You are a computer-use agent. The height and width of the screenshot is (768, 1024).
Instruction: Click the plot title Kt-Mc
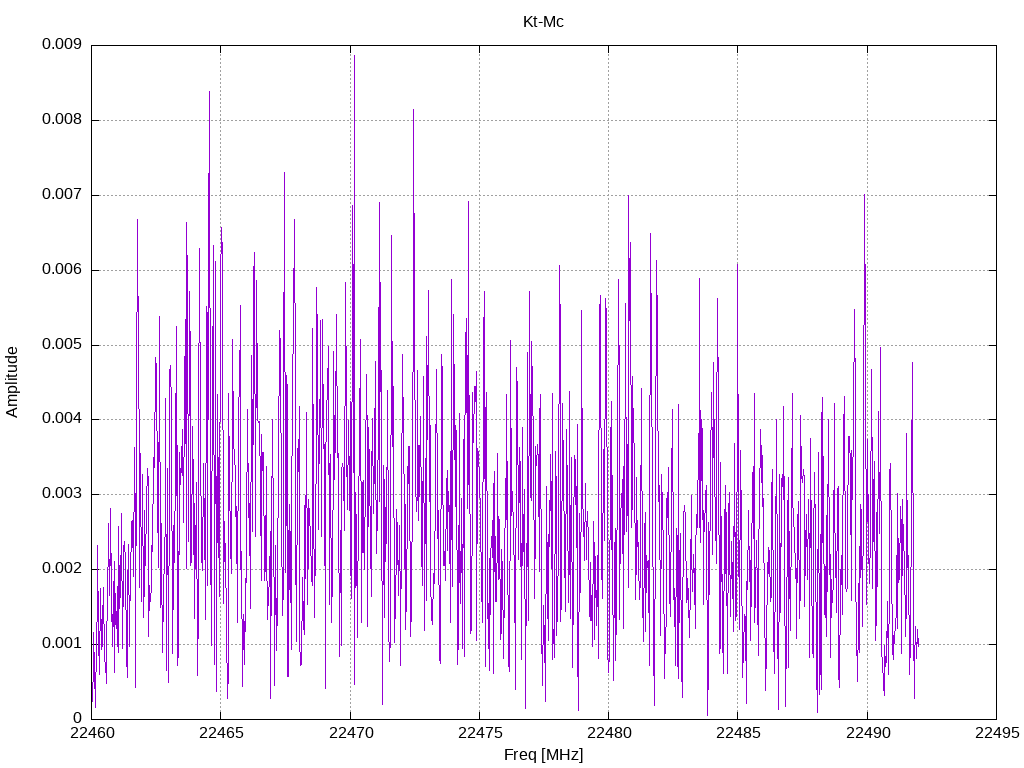click(x=543, y=22)
